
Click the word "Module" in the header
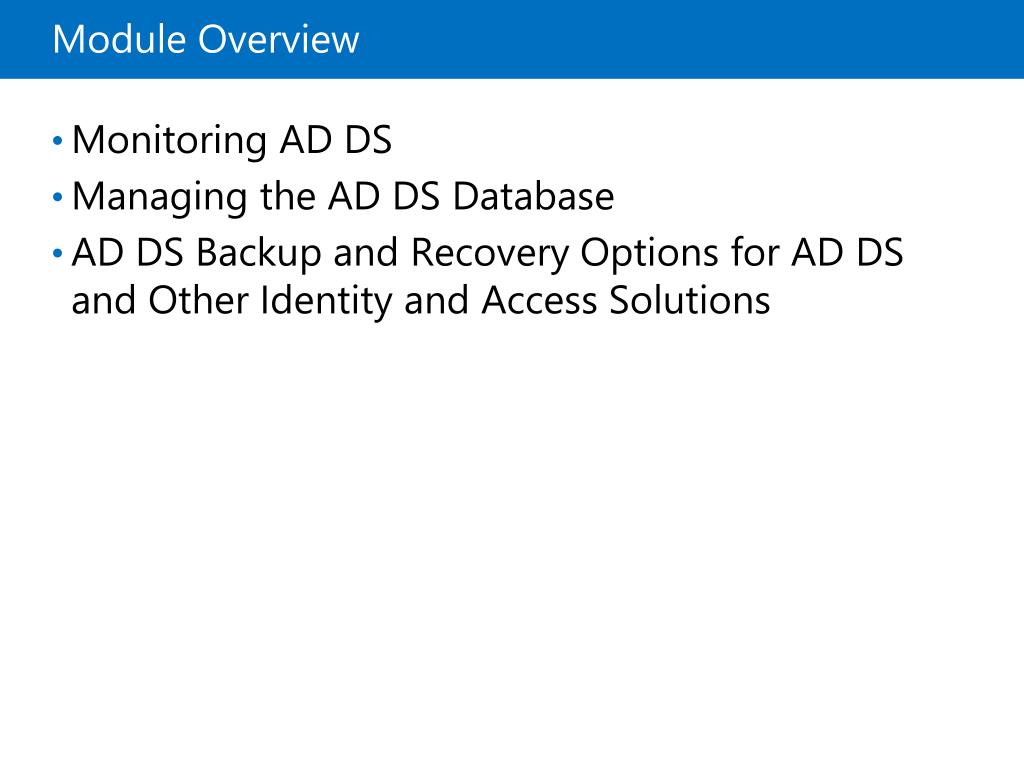click(x=120, y=39)
